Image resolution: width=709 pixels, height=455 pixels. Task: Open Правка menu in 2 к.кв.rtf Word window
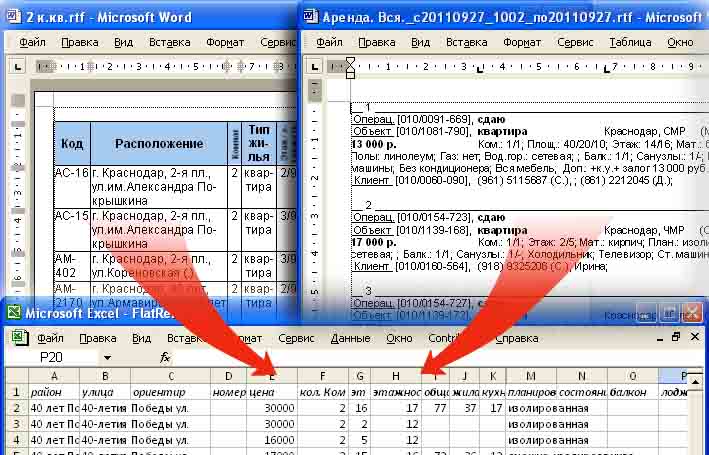[80, 43]
